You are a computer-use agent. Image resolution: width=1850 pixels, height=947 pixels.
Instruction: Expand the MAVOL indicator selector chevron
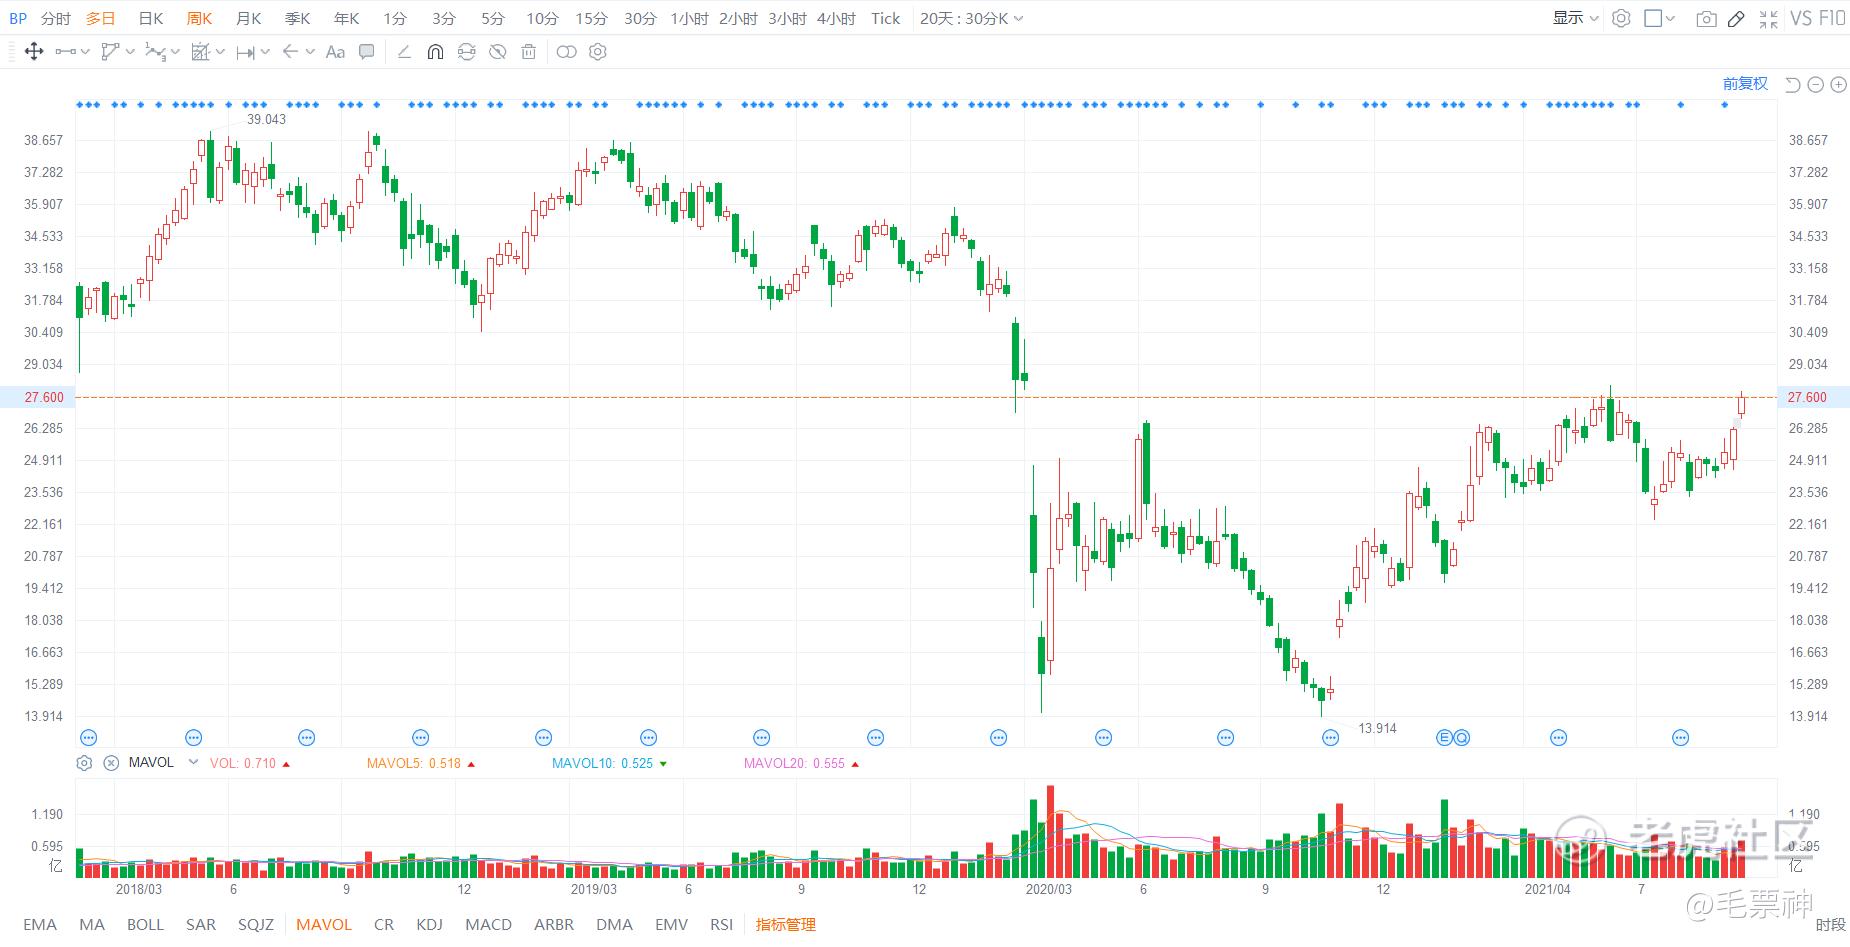point(193,763)
